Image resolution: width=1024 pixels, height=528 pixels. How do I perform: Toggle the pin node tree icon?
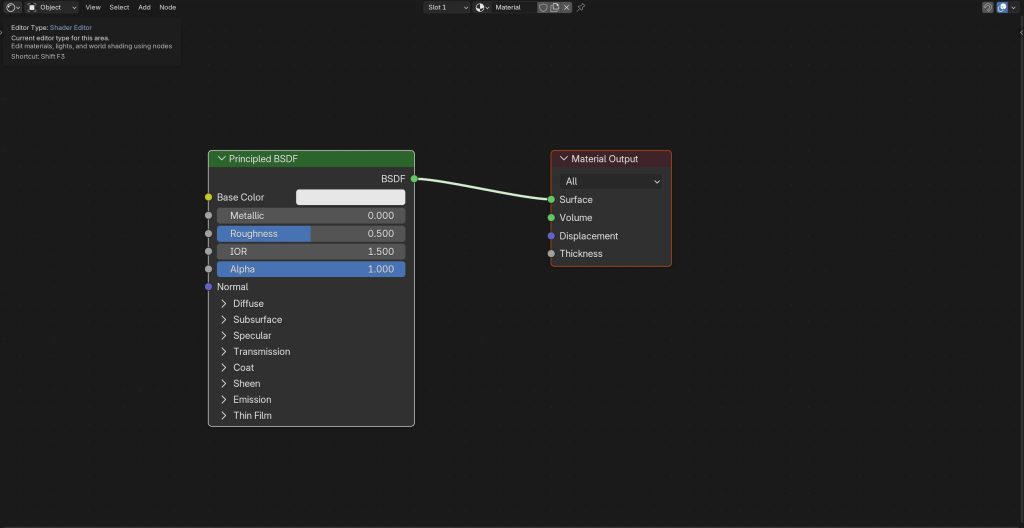coord(582,7)
